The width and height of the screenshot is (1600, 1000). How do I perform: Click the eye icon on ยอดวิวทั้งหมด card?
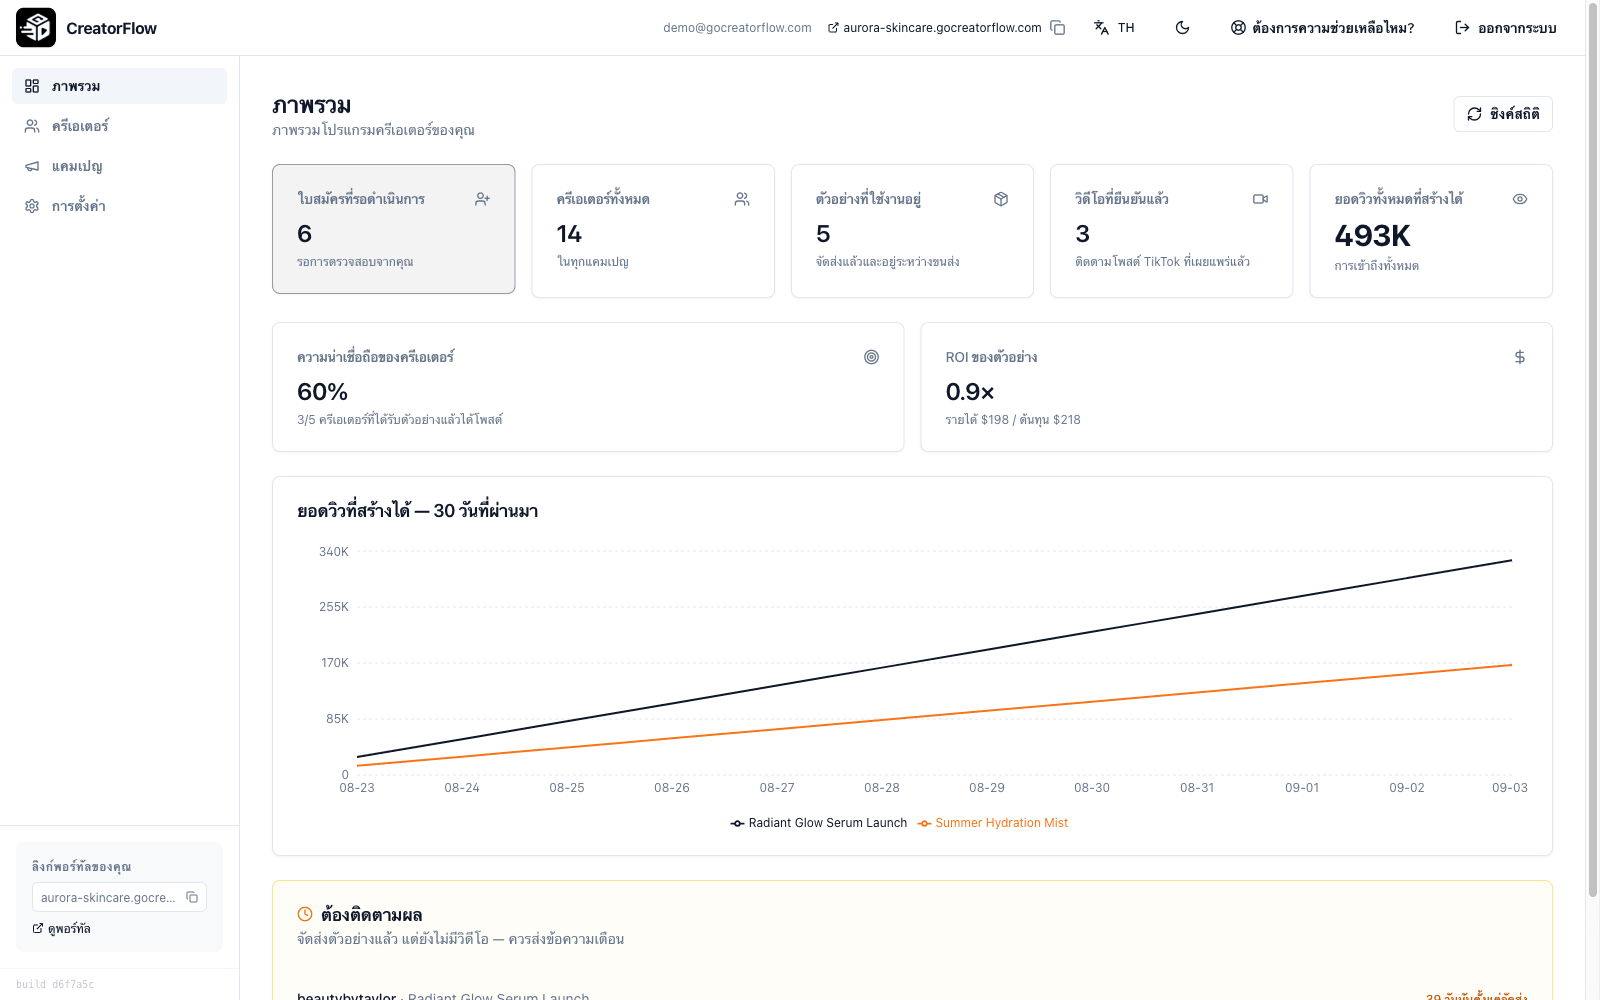click(1520, 199)
